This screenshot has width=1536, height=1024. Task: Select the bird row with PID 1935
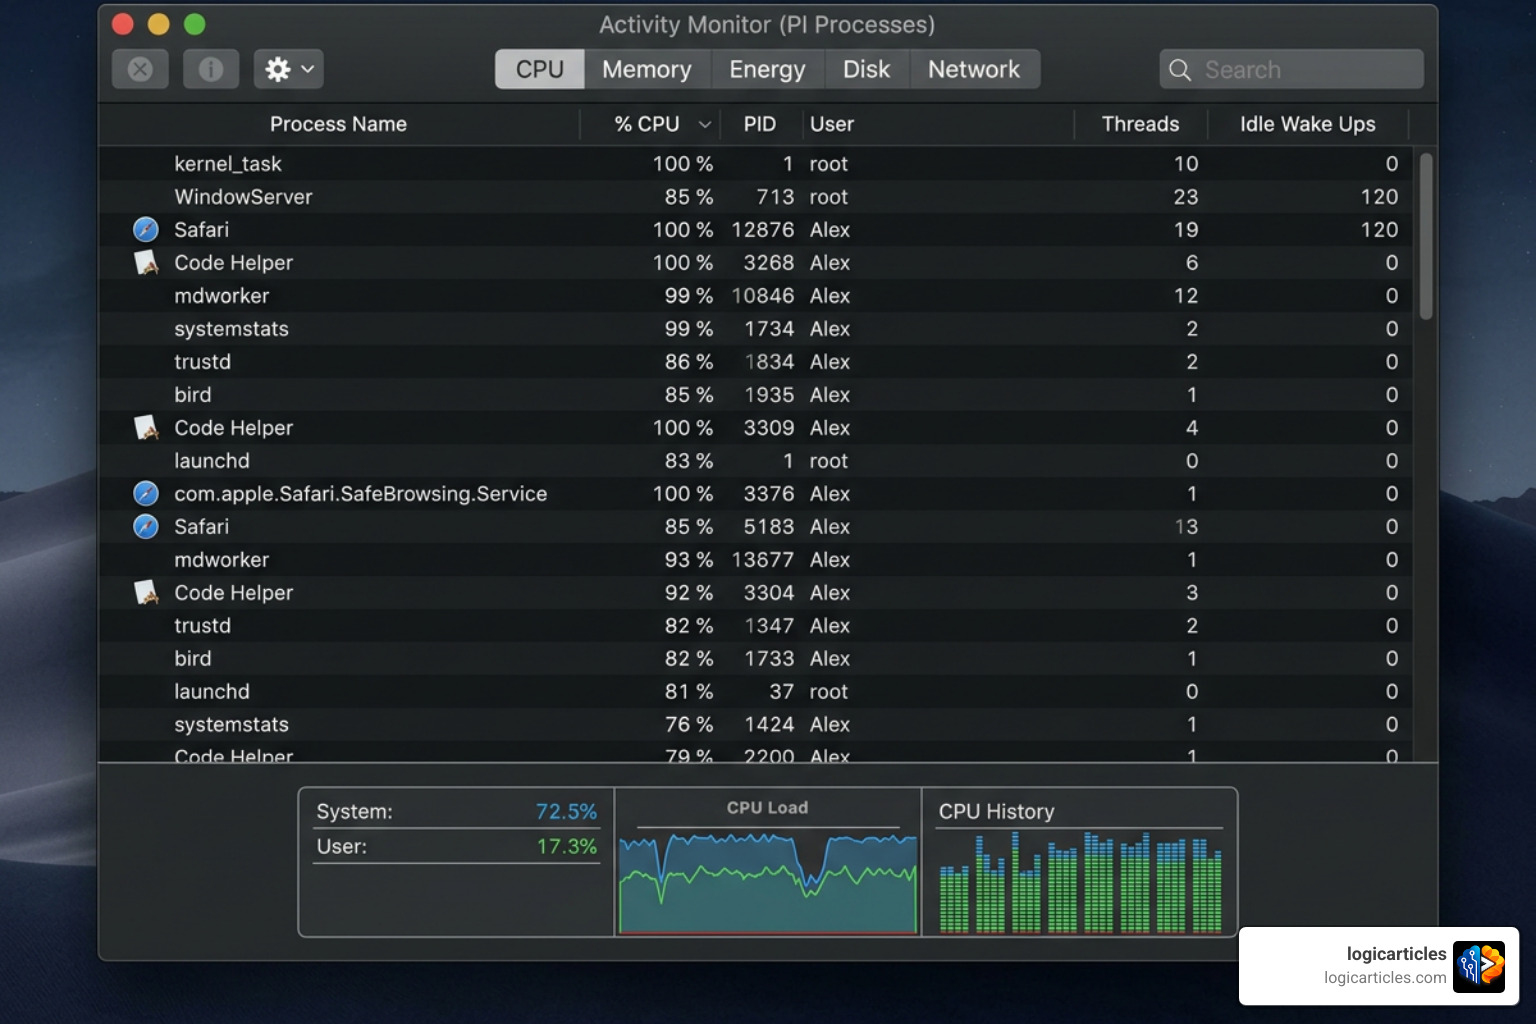[x=756, y=395]
